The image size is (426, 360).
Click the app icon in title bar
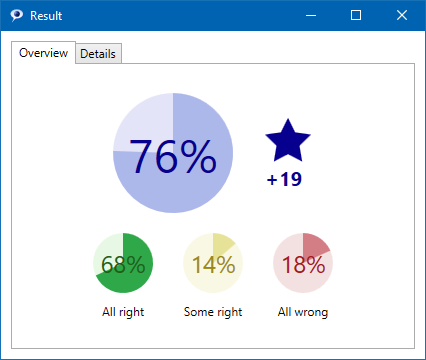(x=16, y=15)
